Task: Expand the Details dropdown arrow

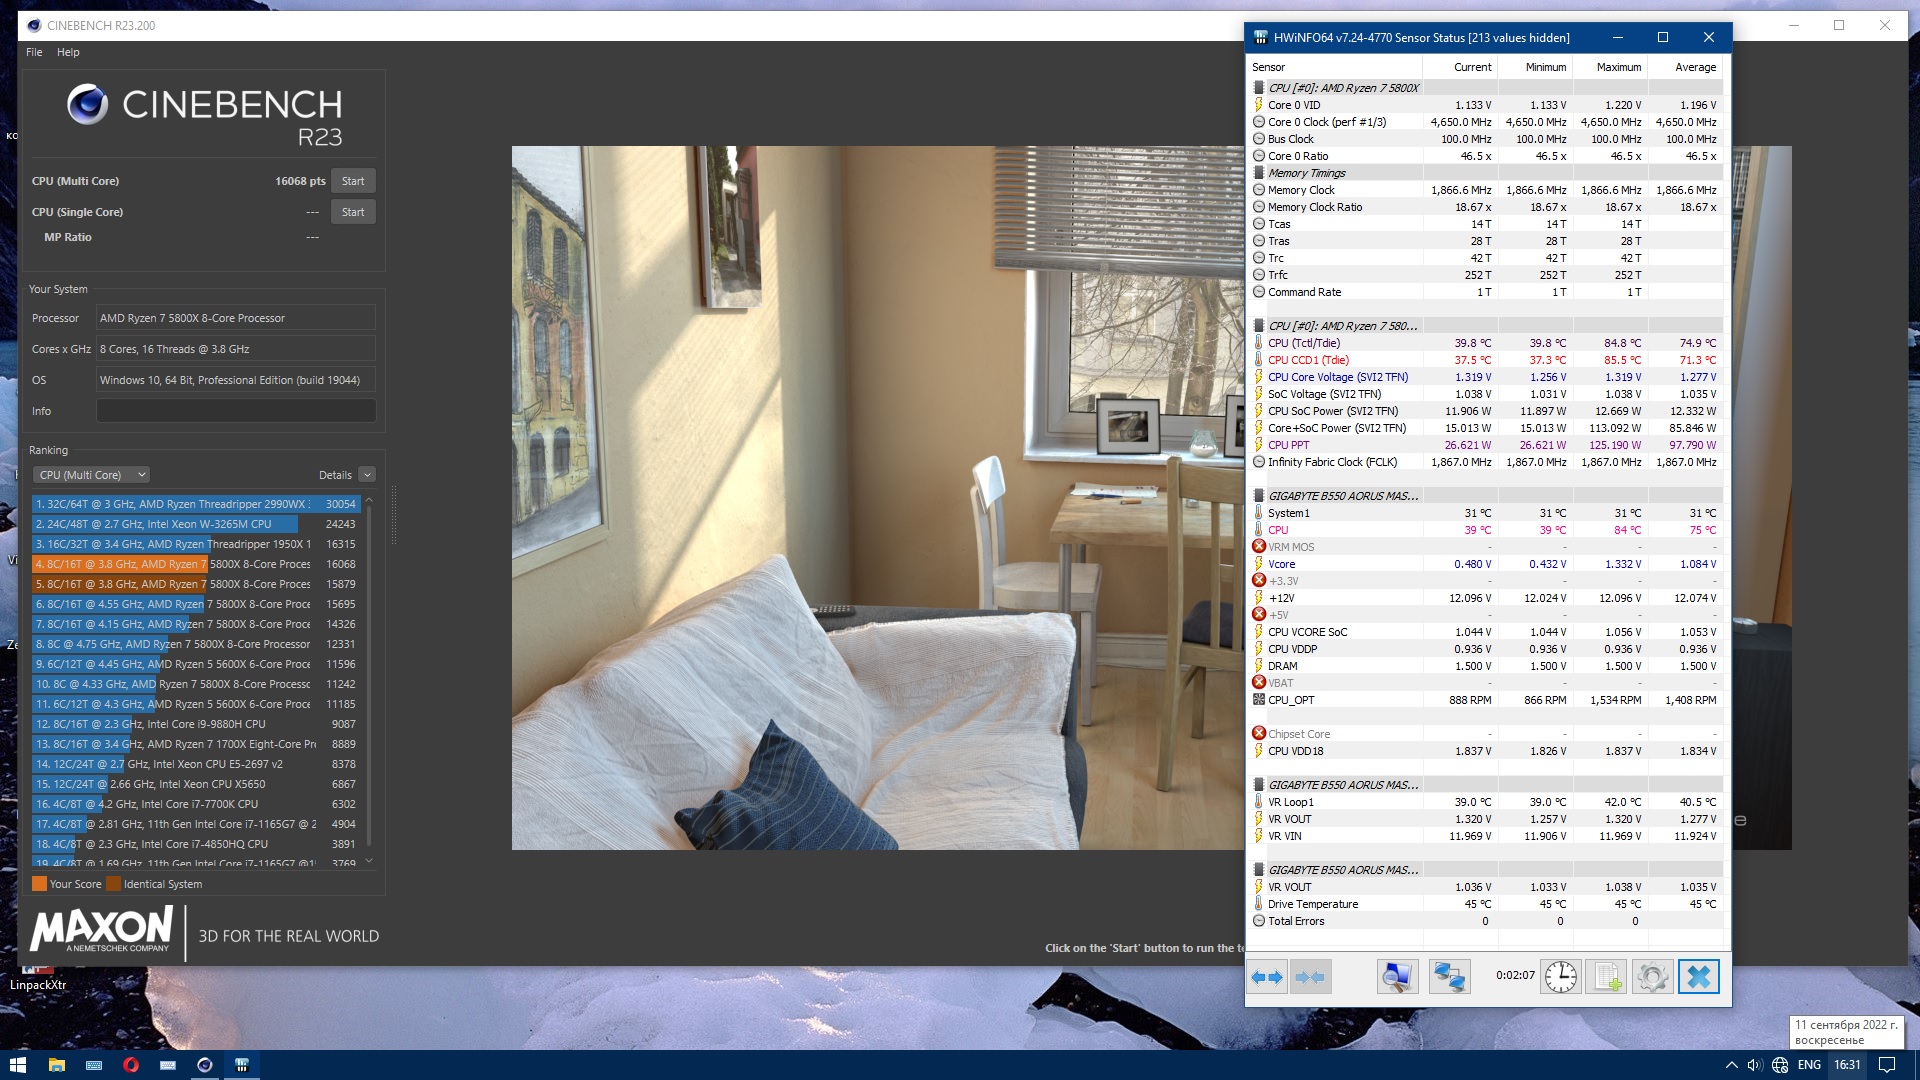Action: tap(367, 475)
